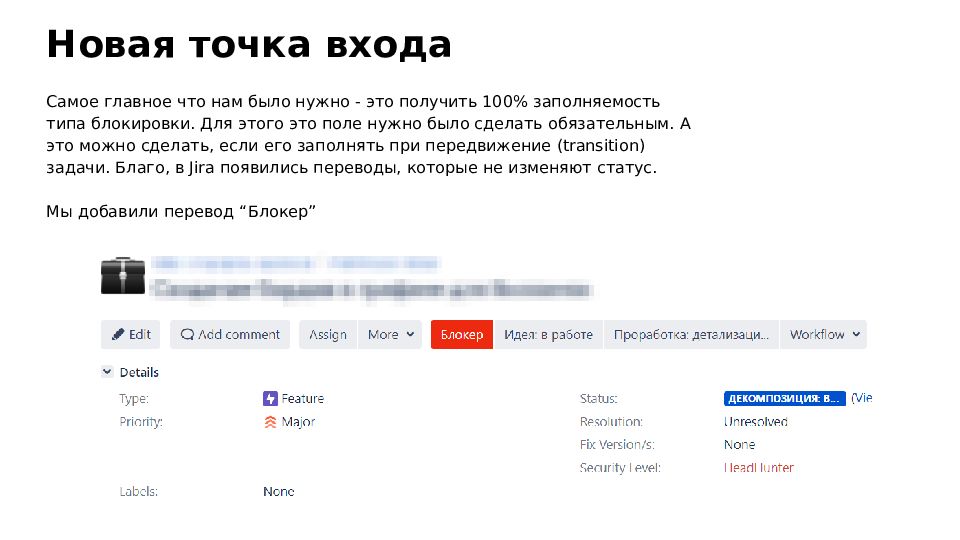Click the pencil Edit icon
The image size is (960, 540).
[118, 335]
